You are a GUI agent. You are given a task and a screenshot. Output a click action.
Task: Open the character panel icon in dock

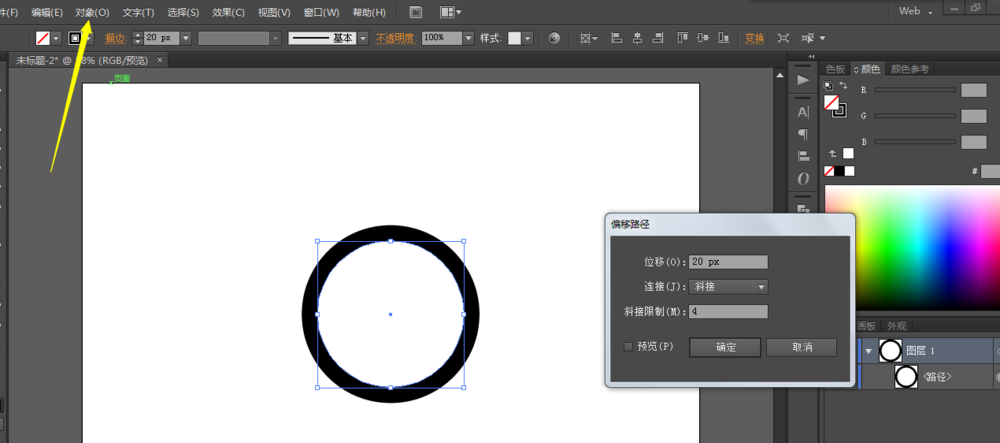pos(803,113)
